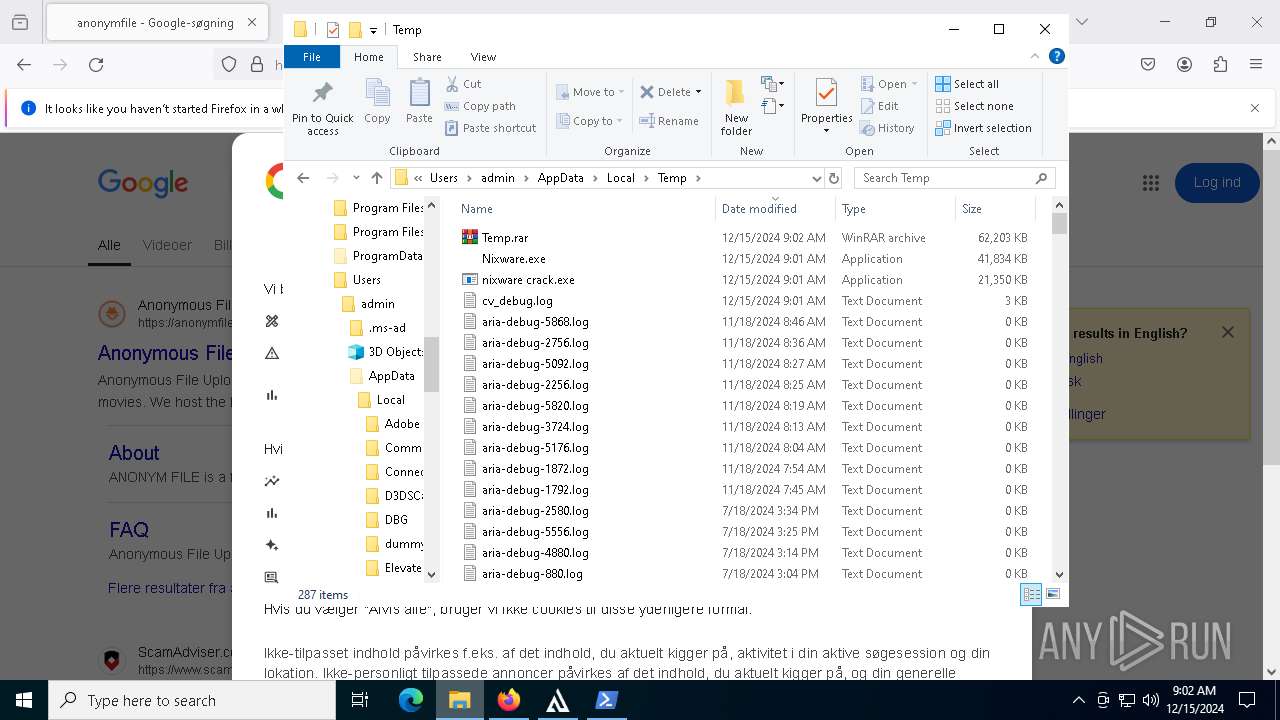
Task: Select the Home ribbon tab
Action: [369, 57]
